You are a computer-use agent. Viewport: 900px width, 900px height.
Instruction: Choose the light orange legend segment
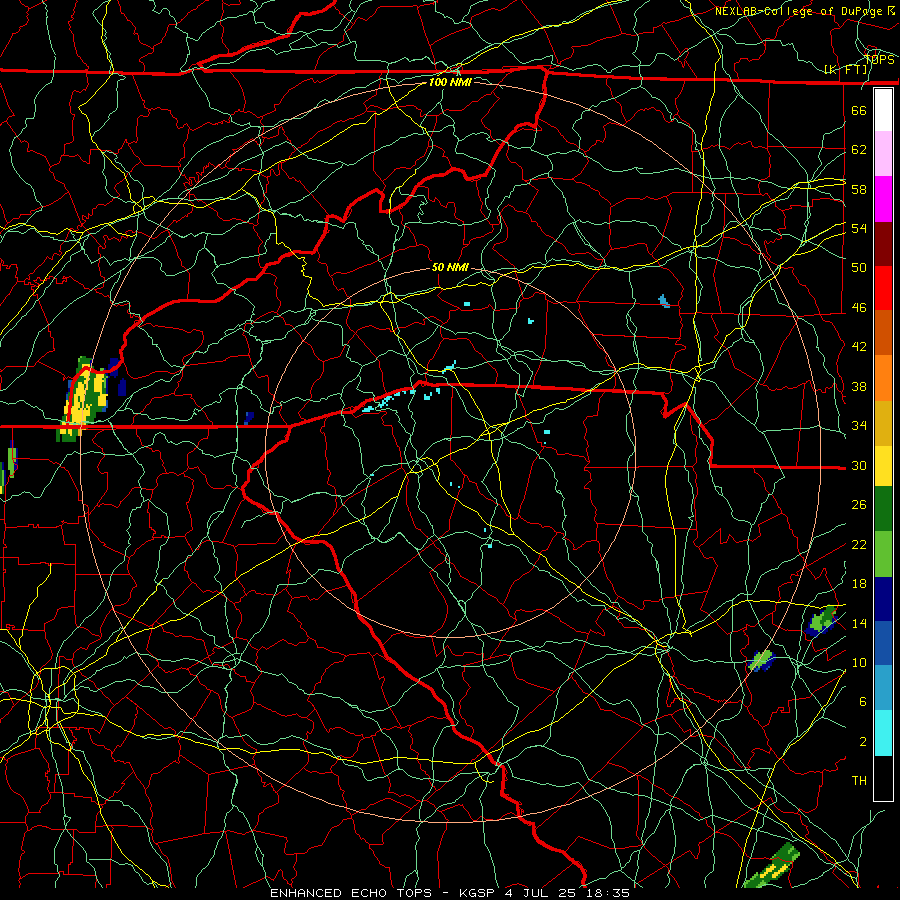click(883, 378)
